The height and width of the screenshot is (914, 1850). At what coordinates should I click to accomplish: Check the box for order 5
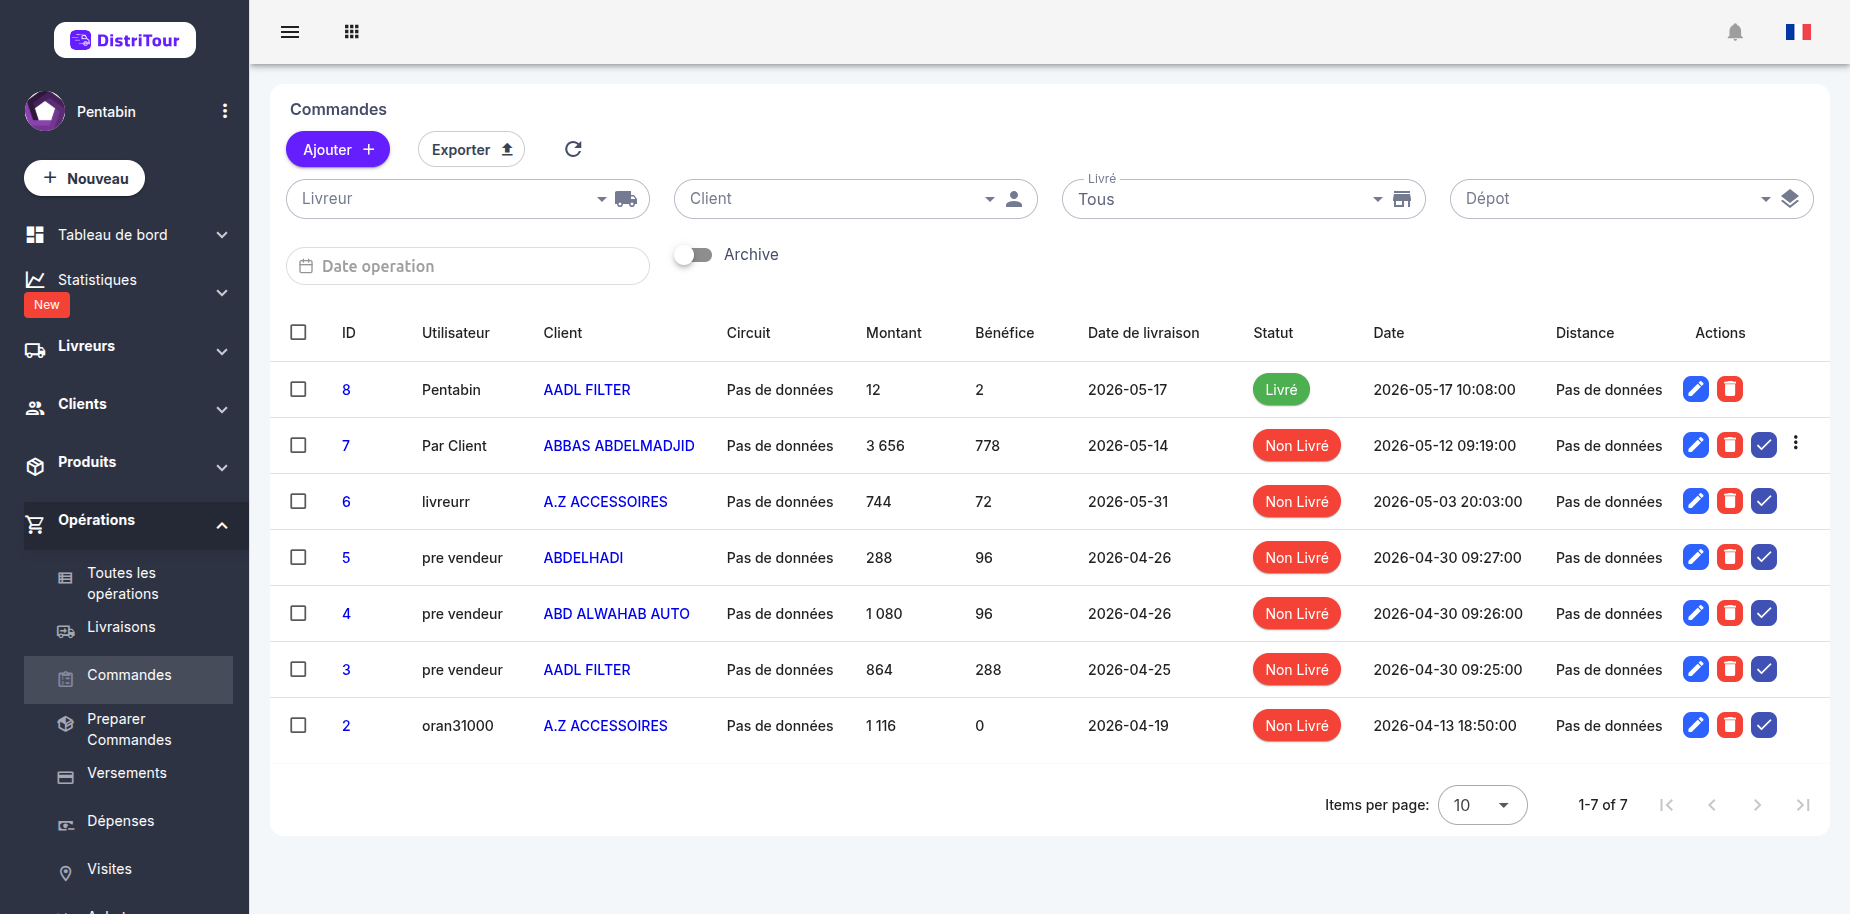[298, 557]
